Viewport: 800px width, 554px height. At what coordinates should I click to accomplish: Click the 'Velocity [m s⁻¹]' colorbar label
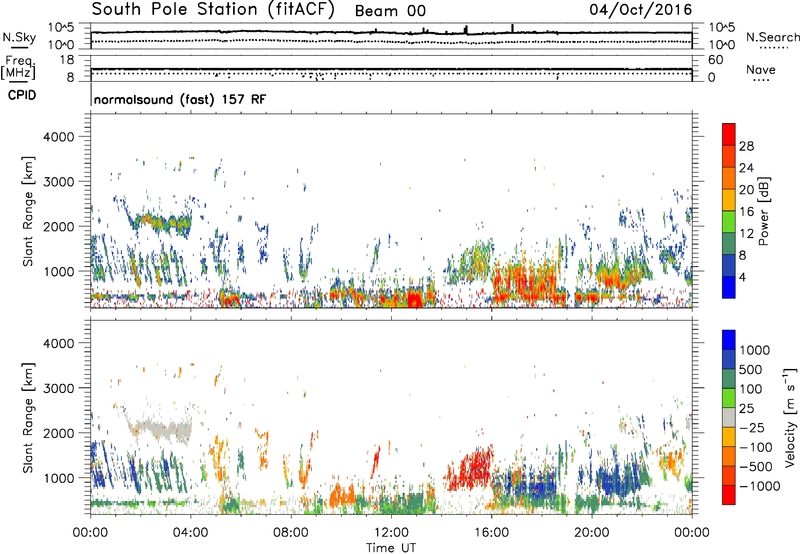(790, 417)
